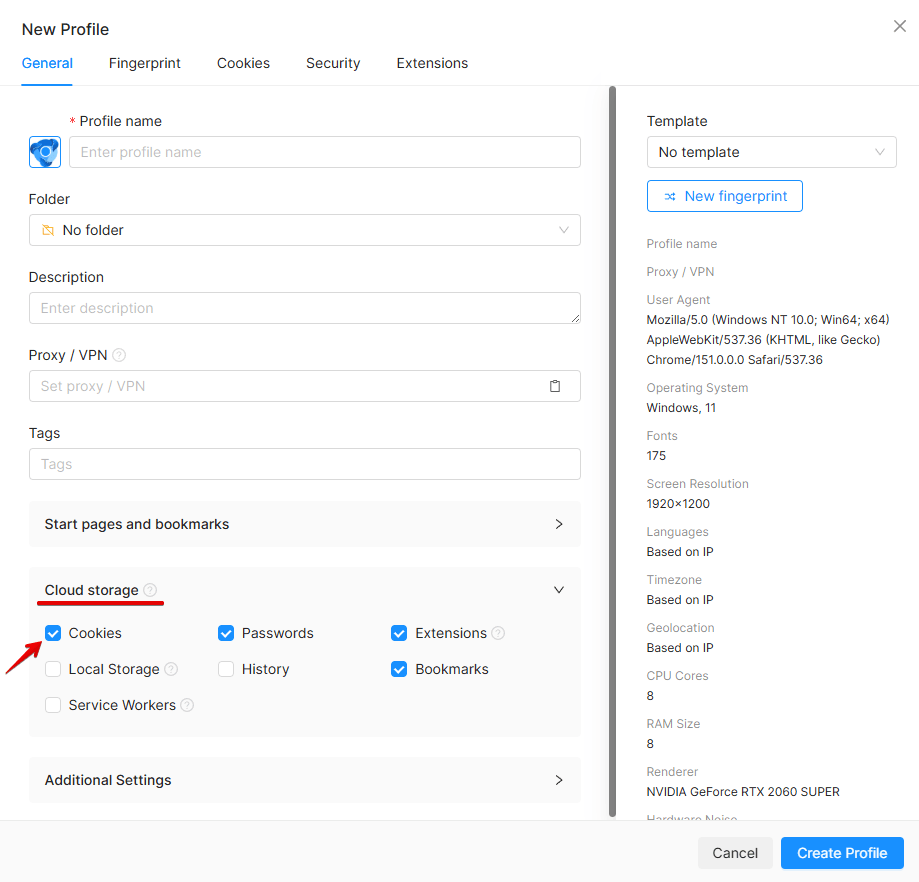Click the Windows, 11 operating system value
The width and height of the screenshot is (919, 882).
(681, 408)
